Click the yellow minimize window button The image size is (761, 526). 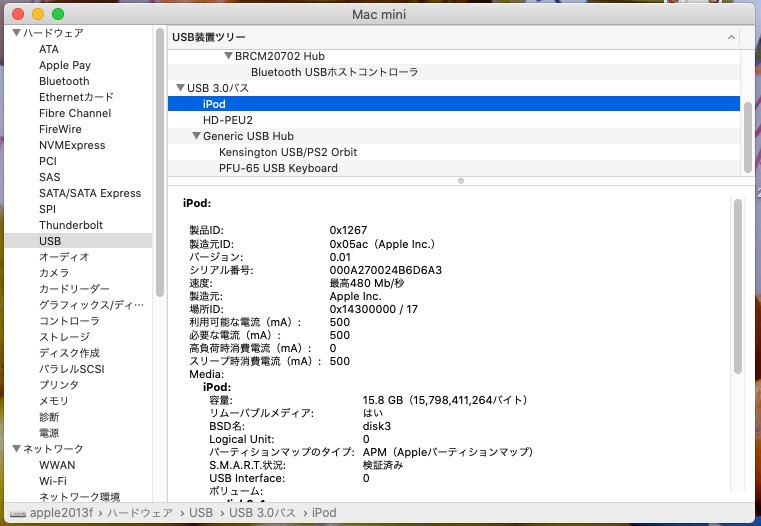[38, 14]
